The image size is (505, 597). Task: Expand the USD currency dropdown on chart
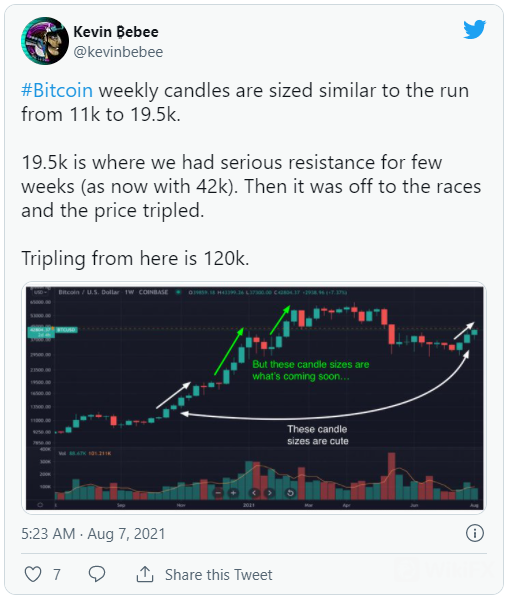point(40,292)
